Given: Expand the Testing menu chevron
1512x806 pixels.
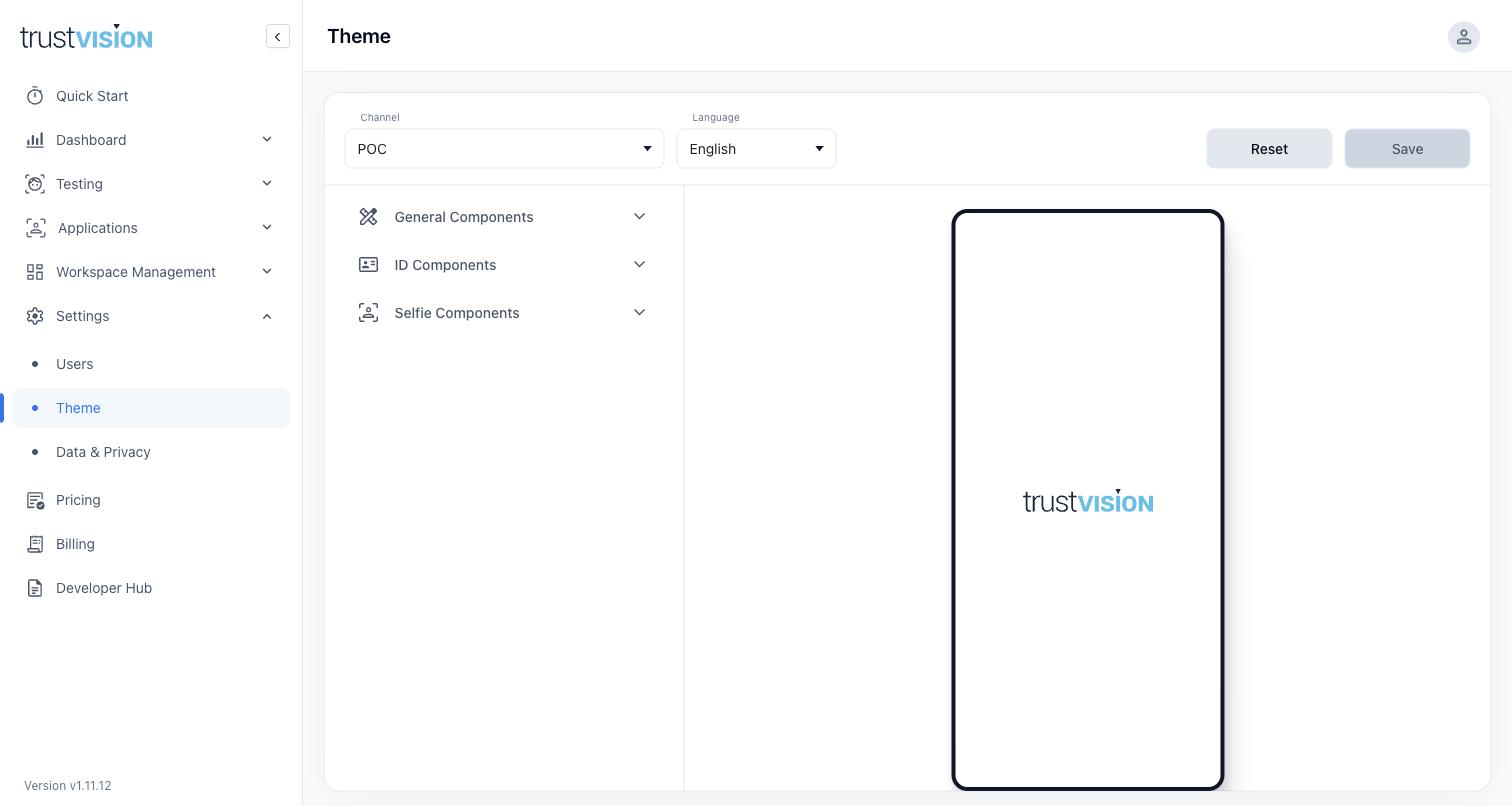Looking at the screenshot, I should coord(267,184).
